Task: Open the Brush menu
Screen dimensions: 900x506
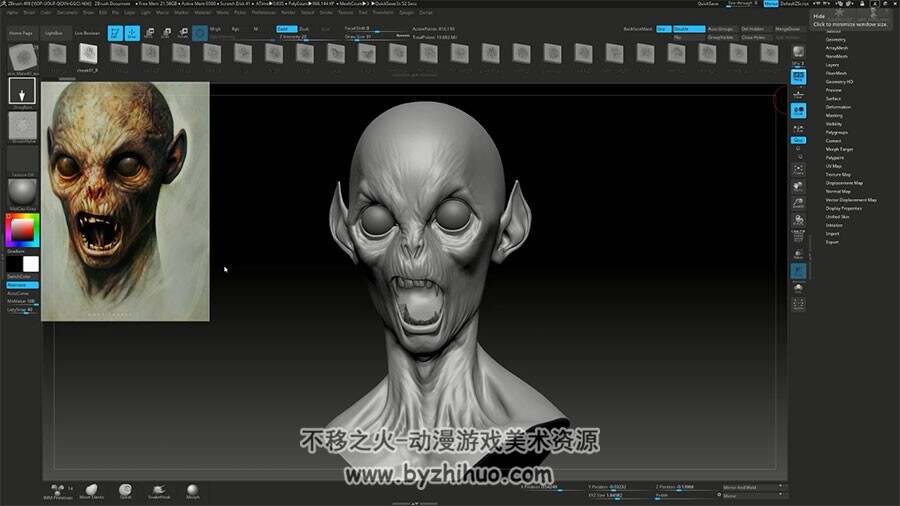Action: 29,12
